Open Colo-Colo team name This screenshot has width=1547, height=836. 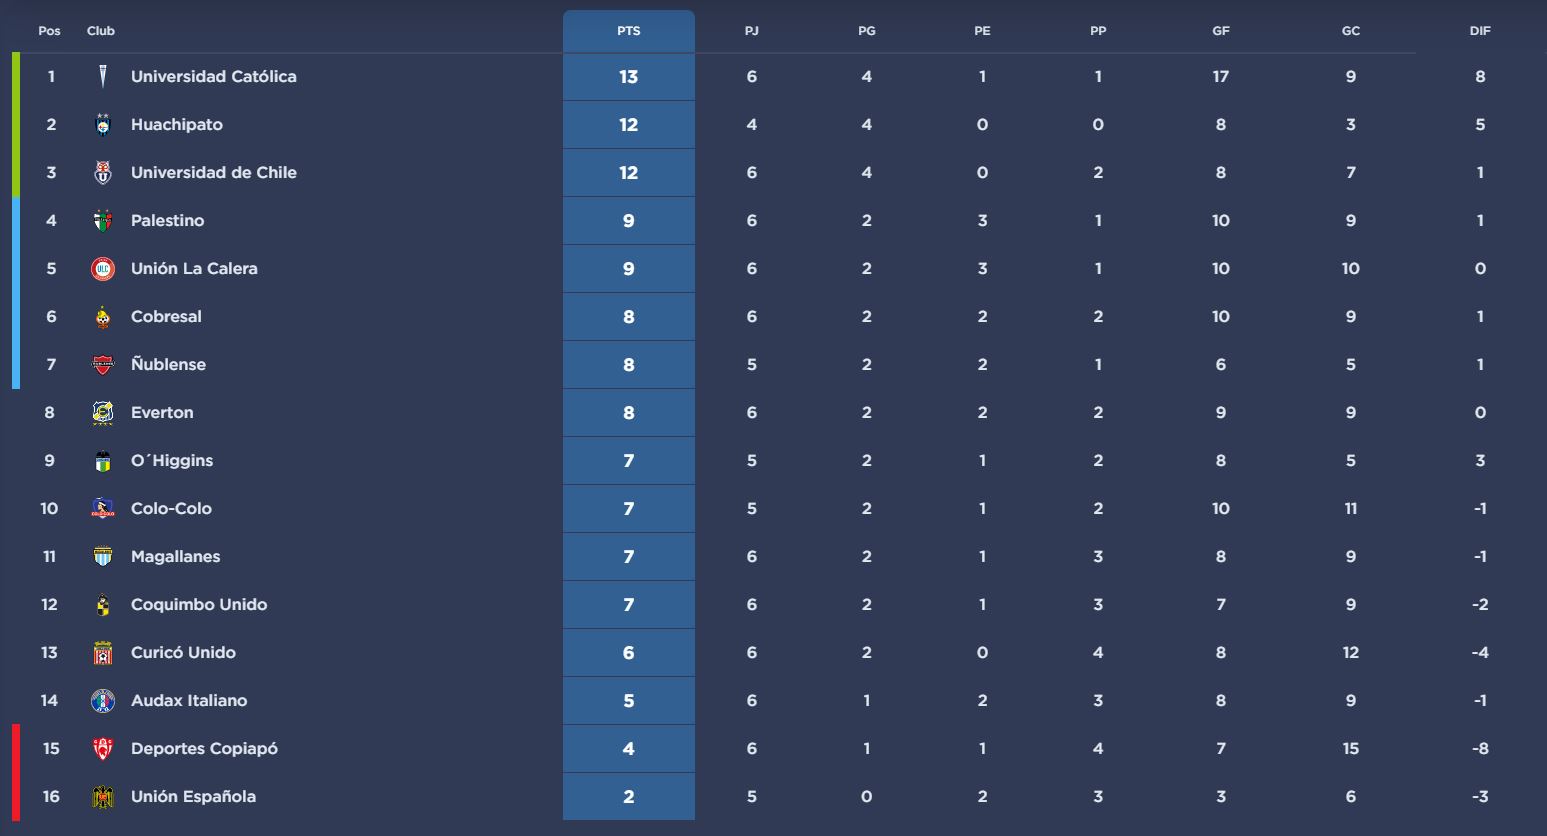[x=171, y=509]
